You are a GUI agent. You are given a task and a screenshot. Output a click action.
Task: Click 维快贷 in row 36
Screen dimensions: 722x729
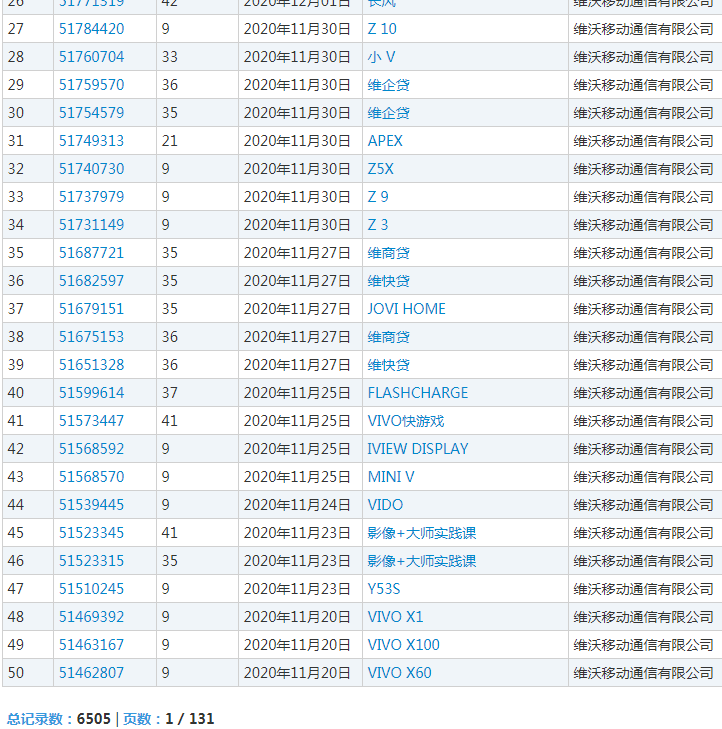(388, 280)
